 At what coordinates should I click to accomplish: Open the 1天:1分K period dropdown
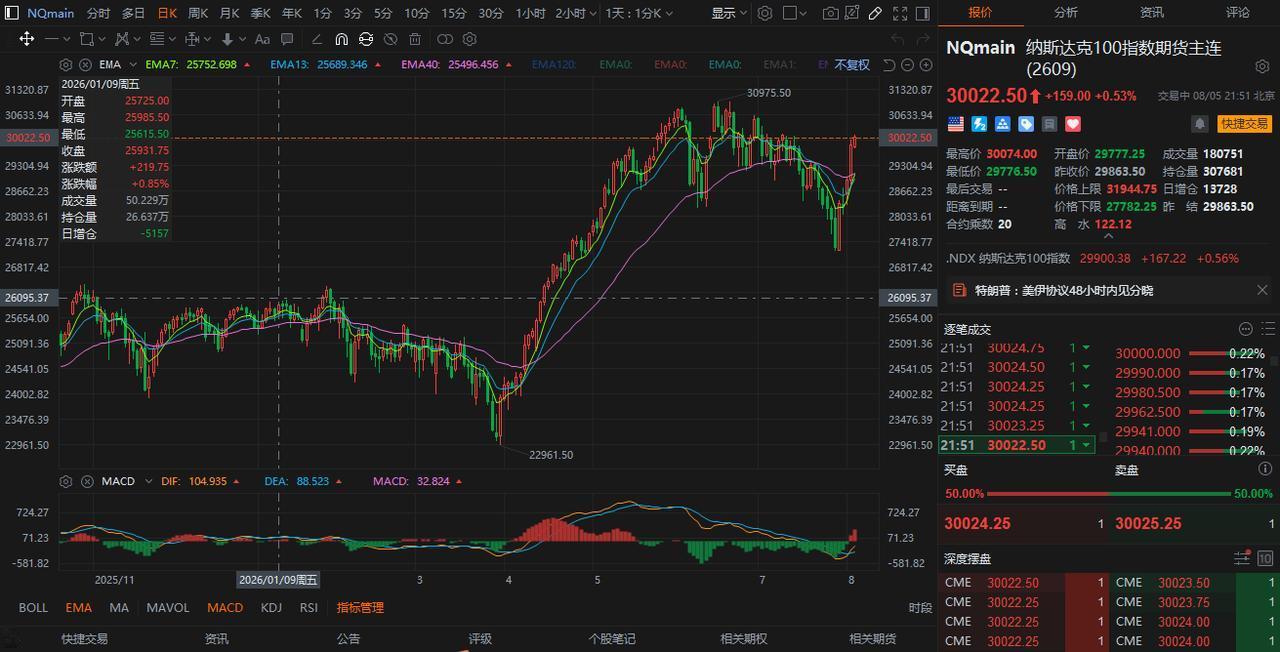[x=640, y=13]
